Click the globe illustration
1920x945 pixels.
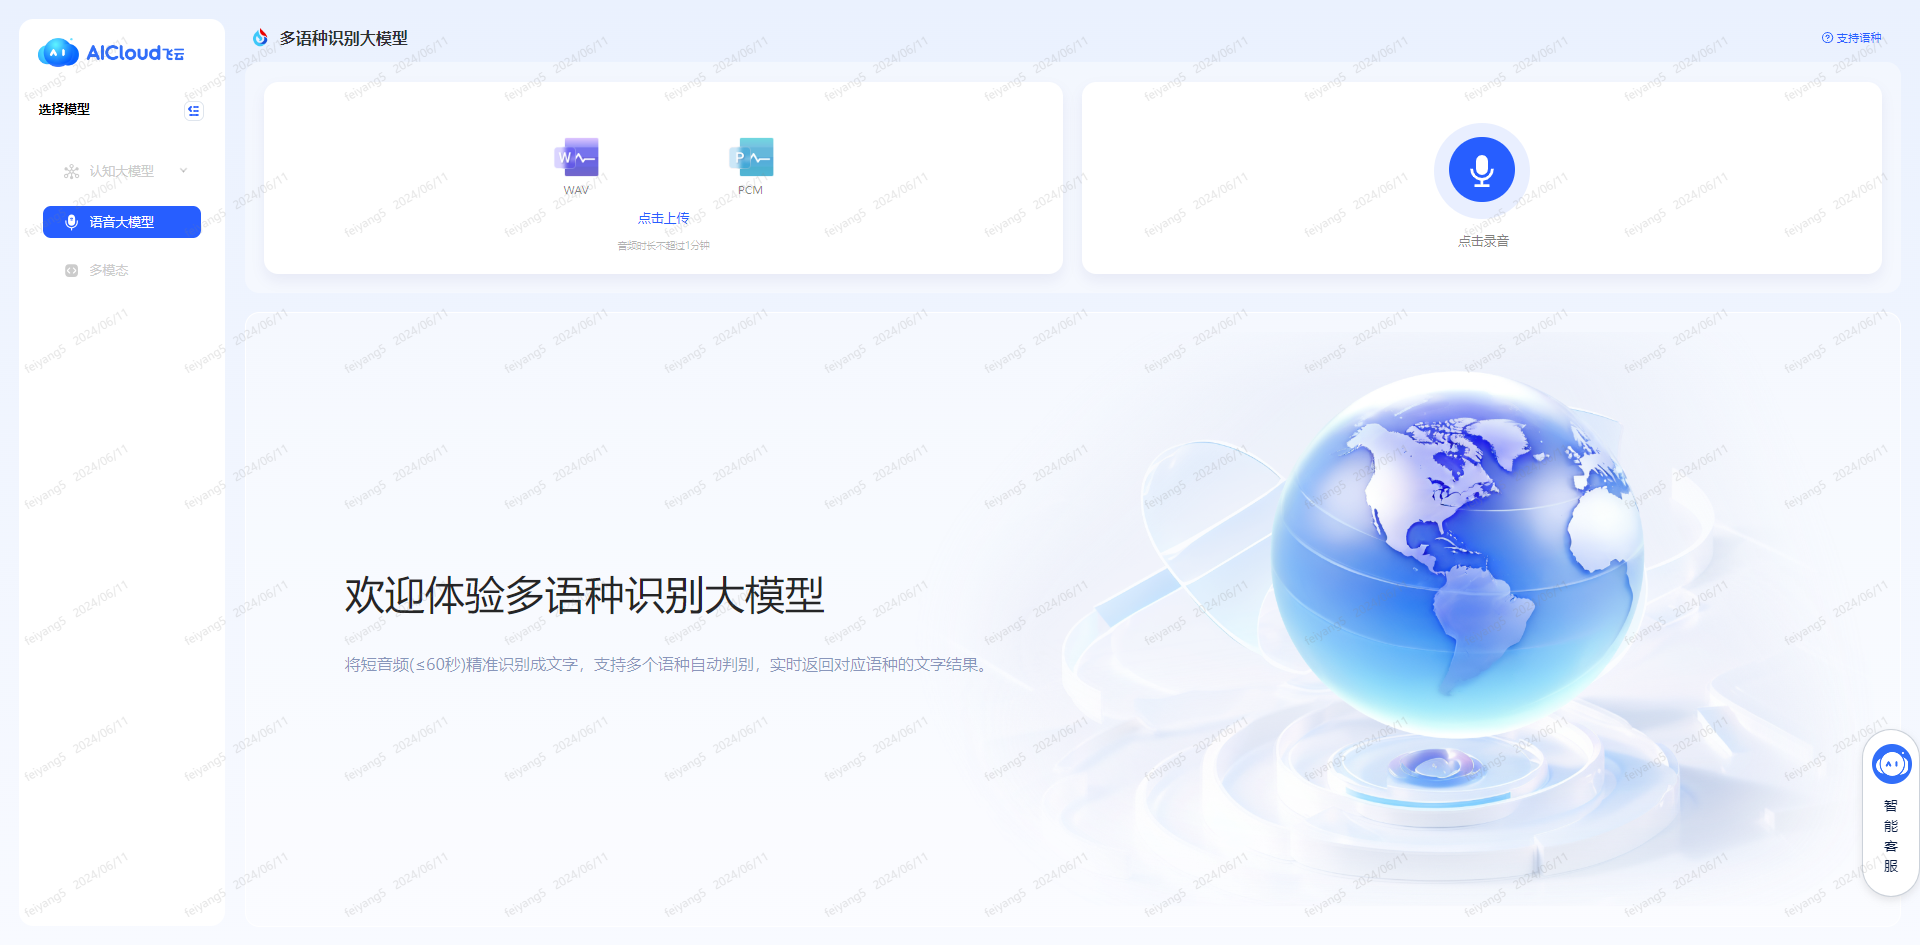(1456, 550)
